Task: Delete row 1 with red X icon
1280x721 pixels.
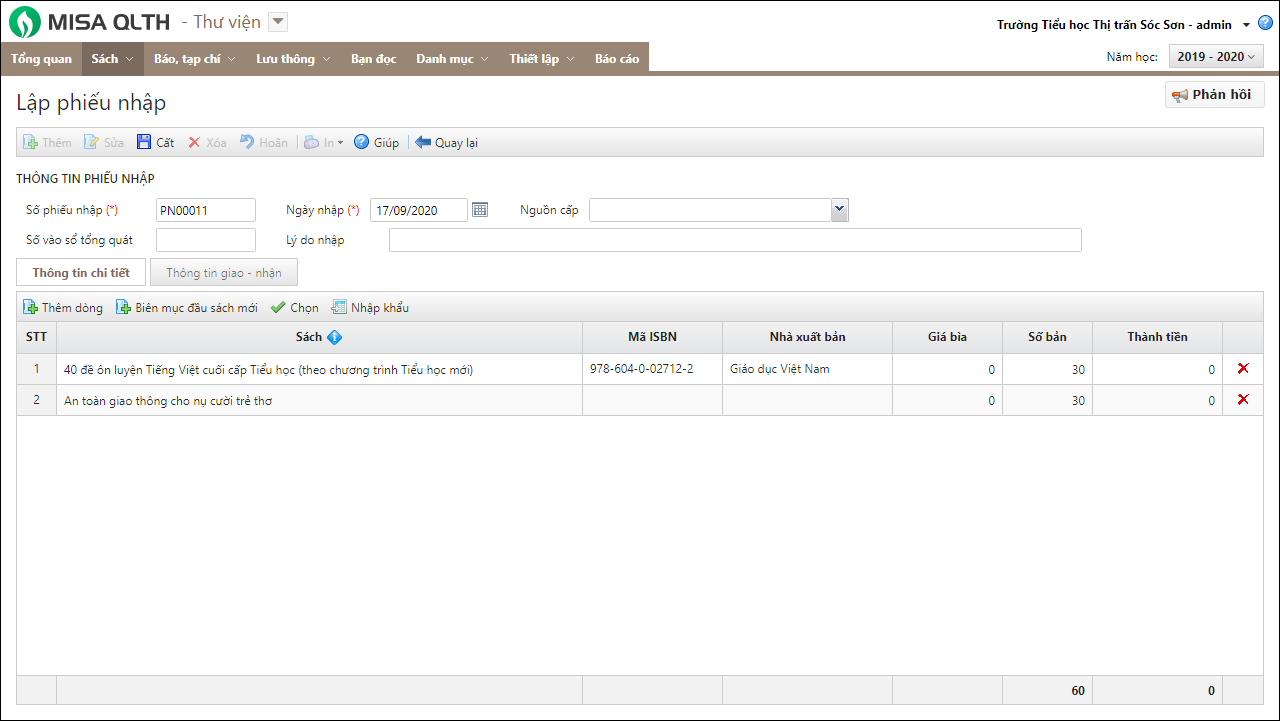Action: click(1243, 369)
